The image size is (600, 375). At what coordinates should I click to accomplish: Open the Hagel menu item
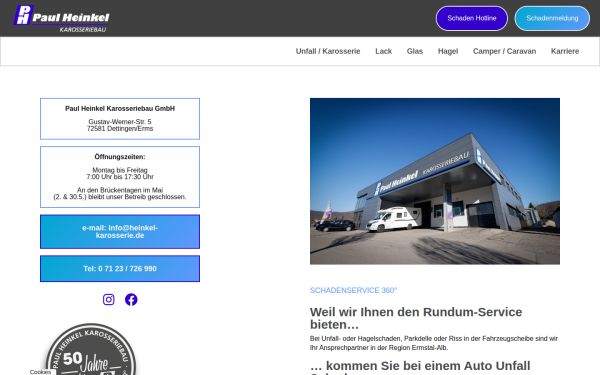448,51
